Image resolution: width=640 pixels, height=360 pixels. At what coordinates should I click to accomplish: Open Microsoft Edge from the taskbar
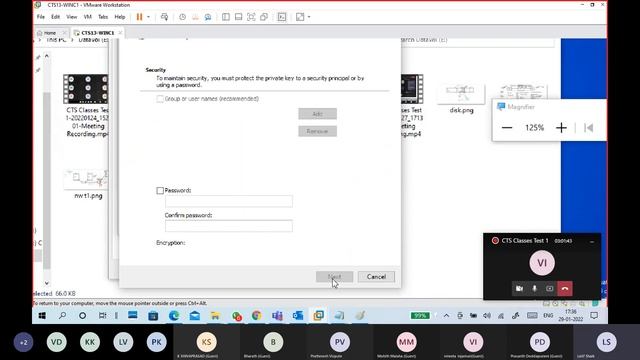pyautogui.click(x=174, y=316)
